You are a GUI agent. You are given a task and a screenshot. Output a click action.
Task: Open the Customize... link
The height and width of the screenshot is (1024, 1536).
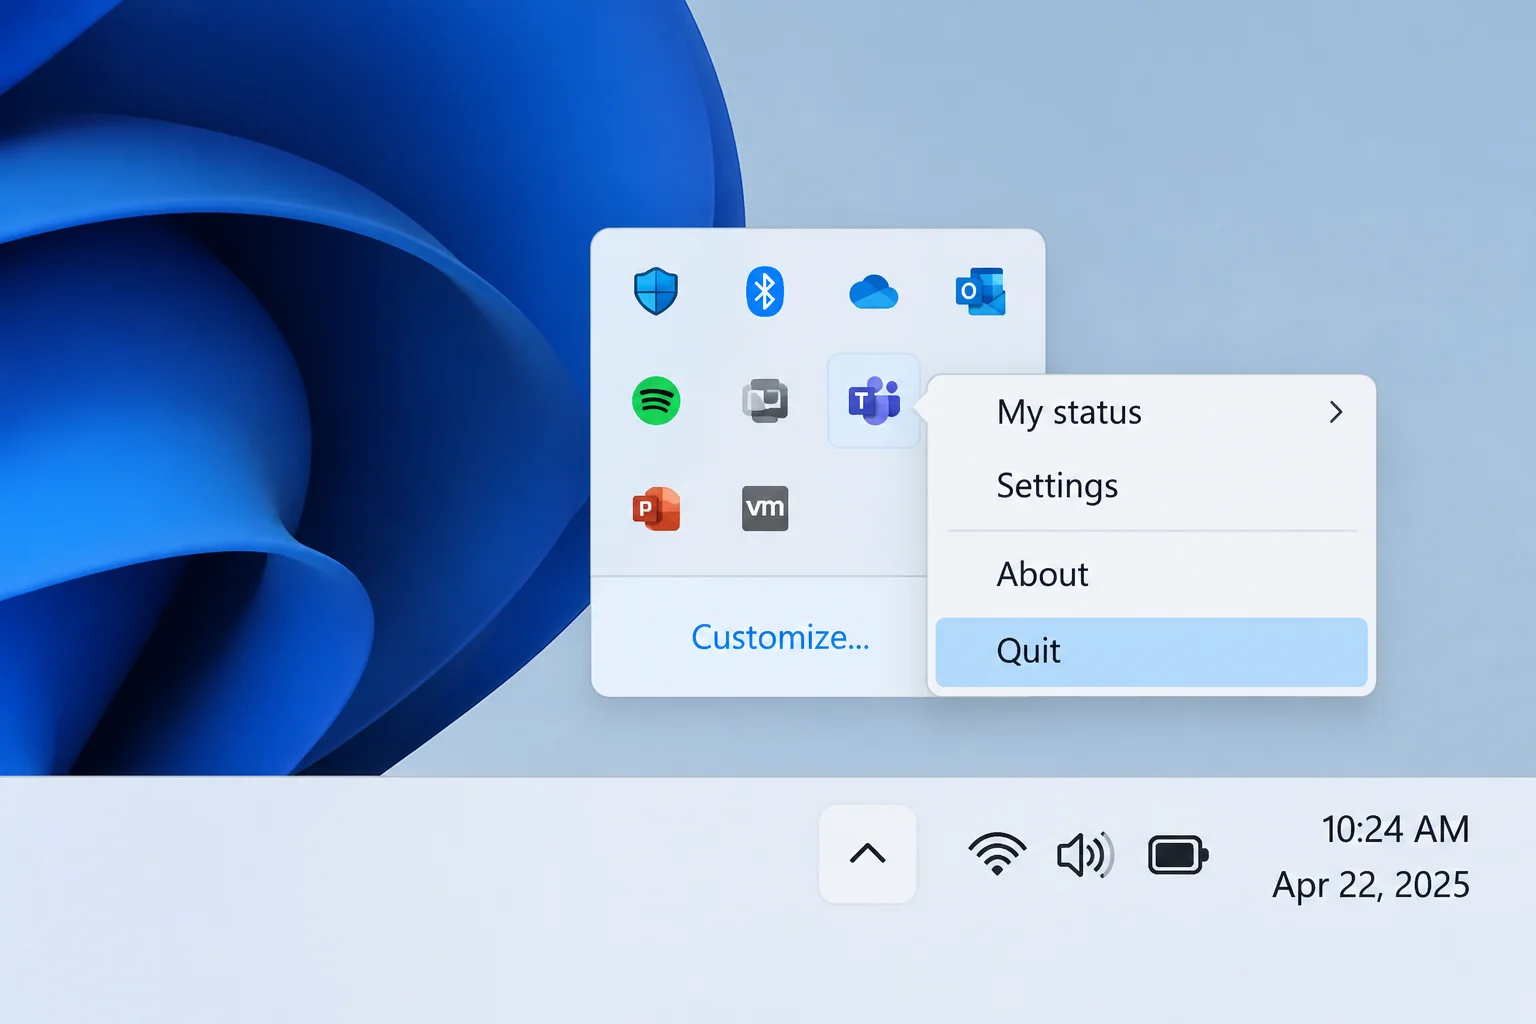[x=780, y=637]
